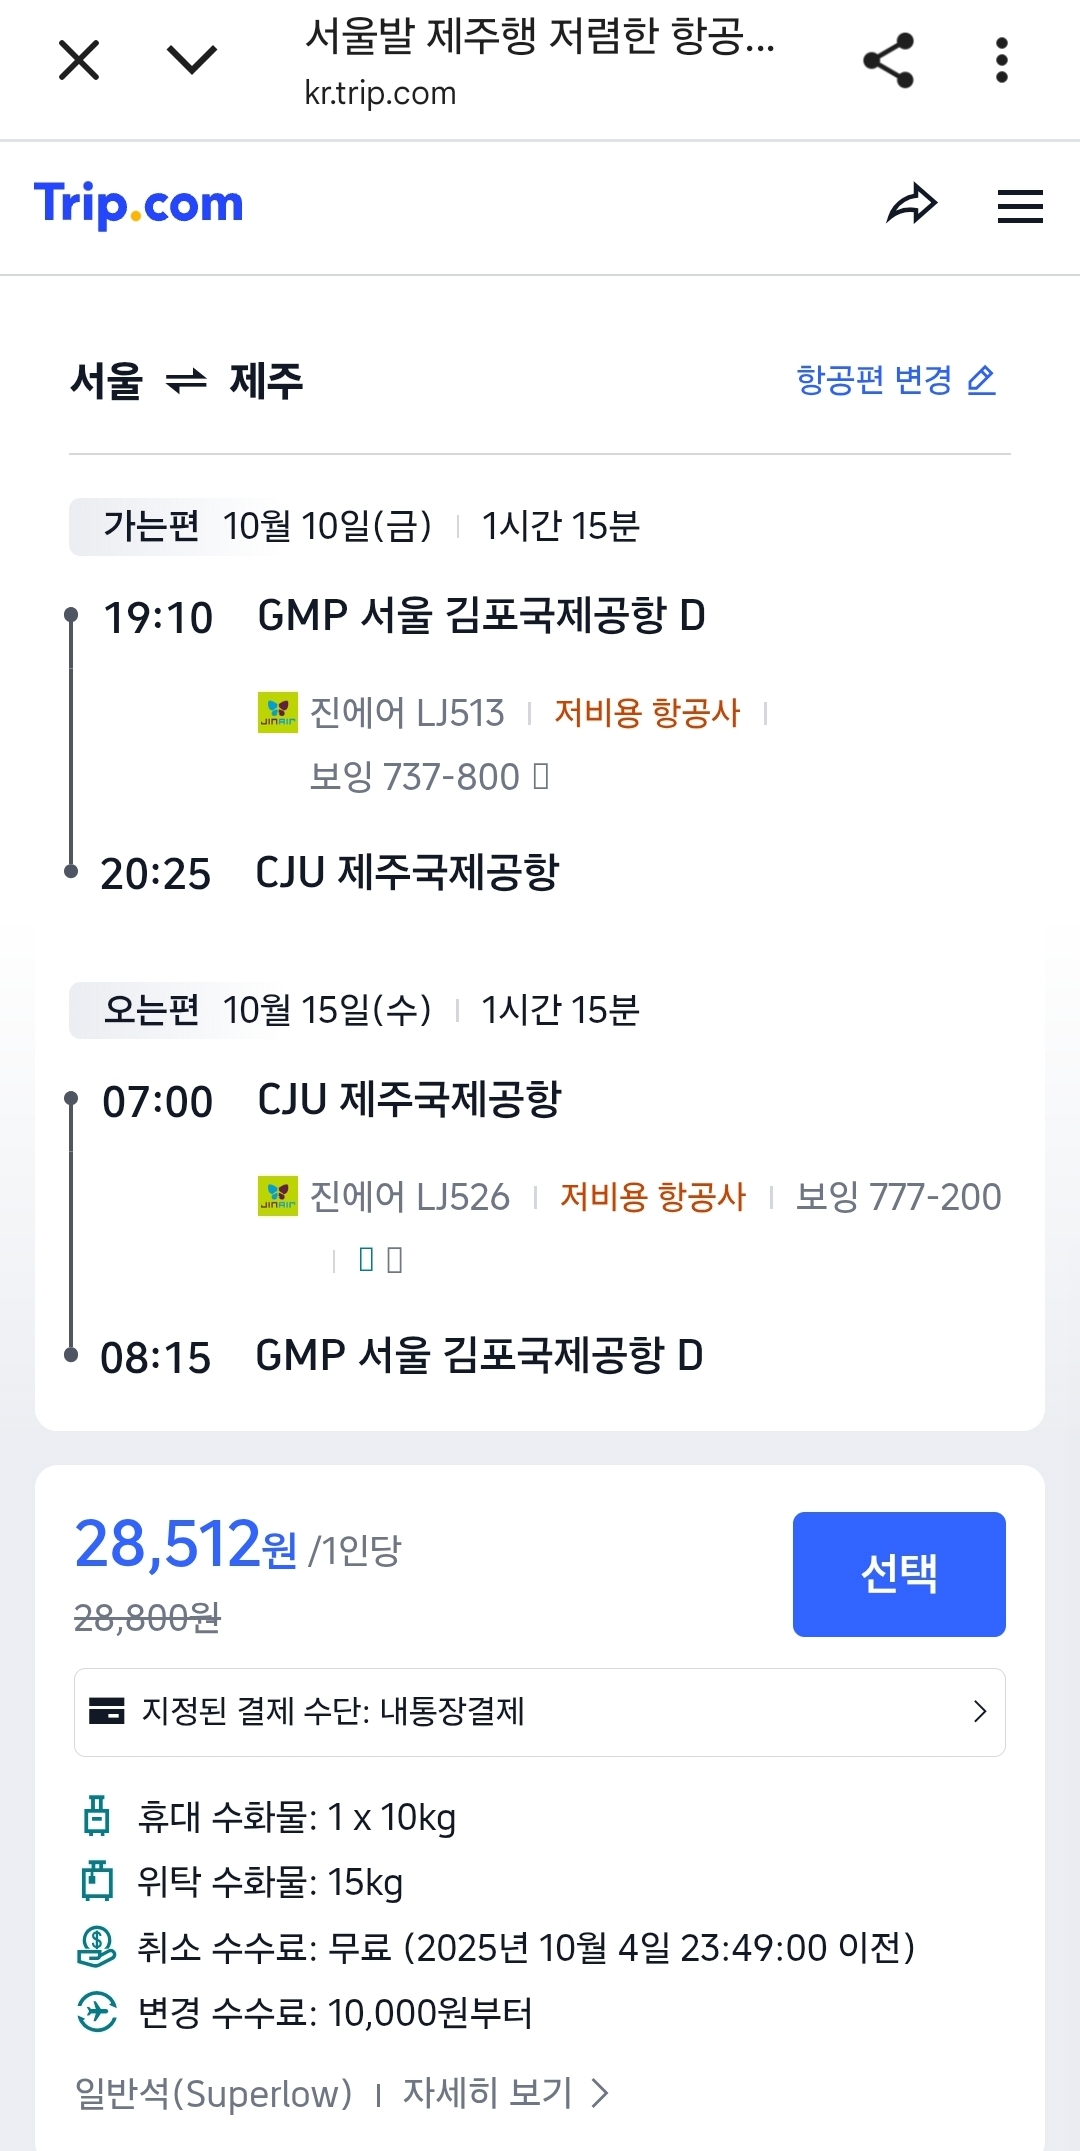1080x2151 pixels.
Task: Tap the pencil edit icon
Action: click(982, 380)
